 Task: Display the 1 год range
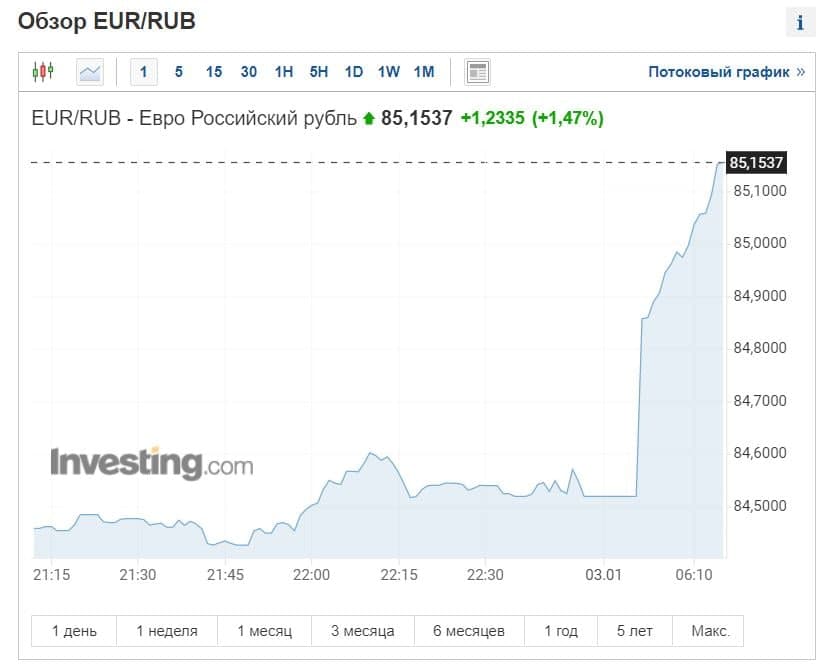click(x=561, y=631)
